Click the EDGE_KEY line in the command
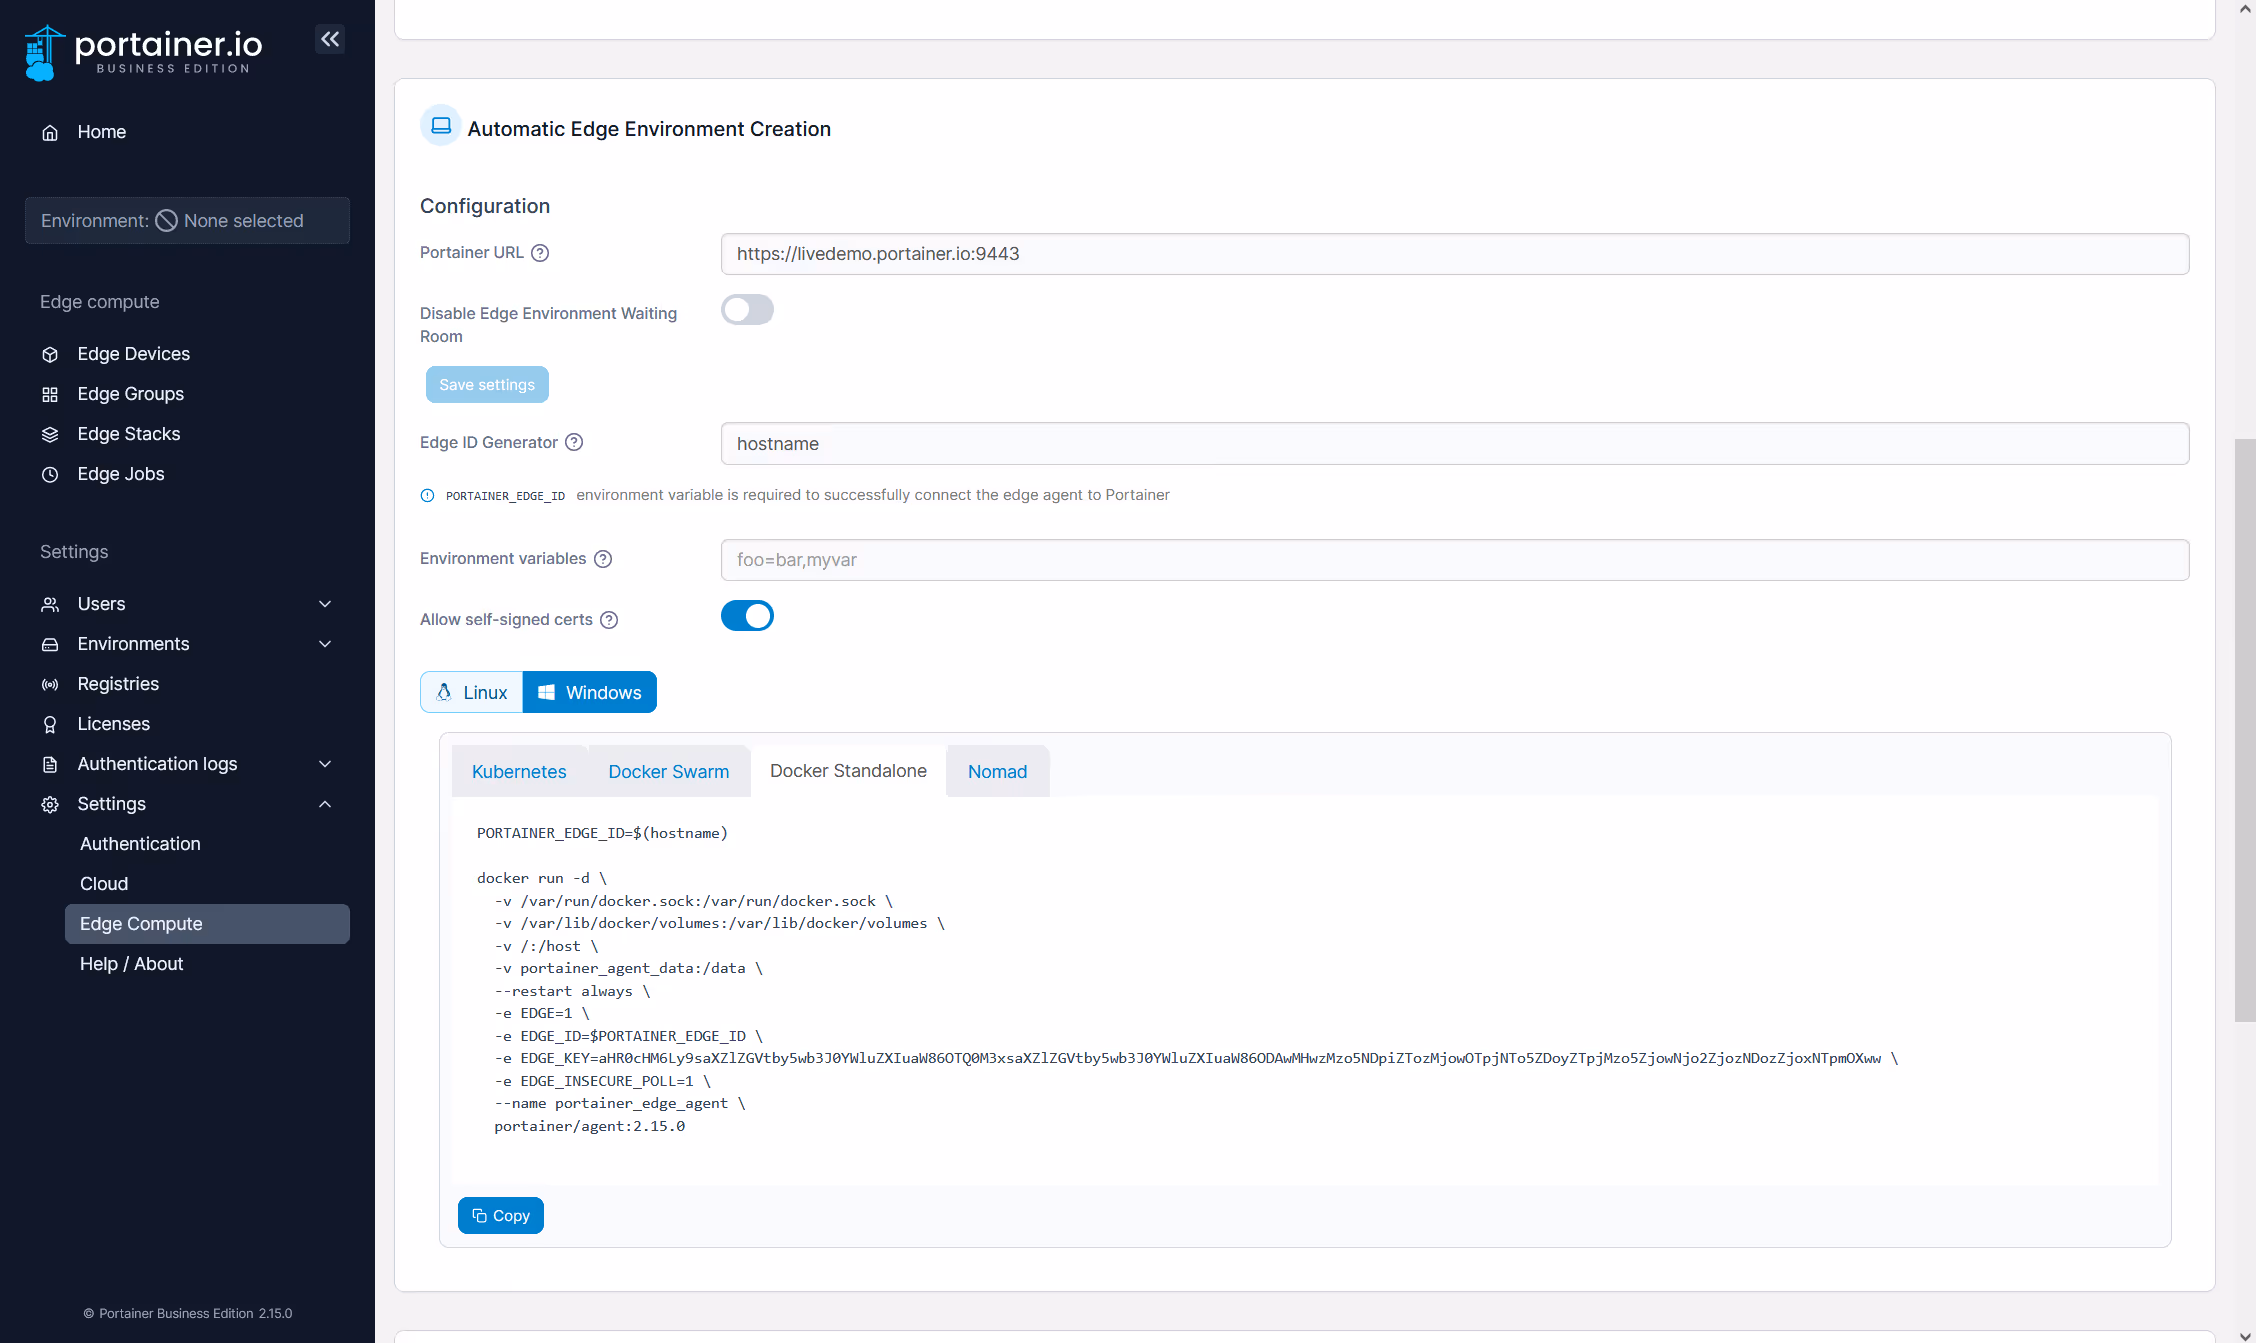The image size is (2256, 1343). pos(1196,1058)
